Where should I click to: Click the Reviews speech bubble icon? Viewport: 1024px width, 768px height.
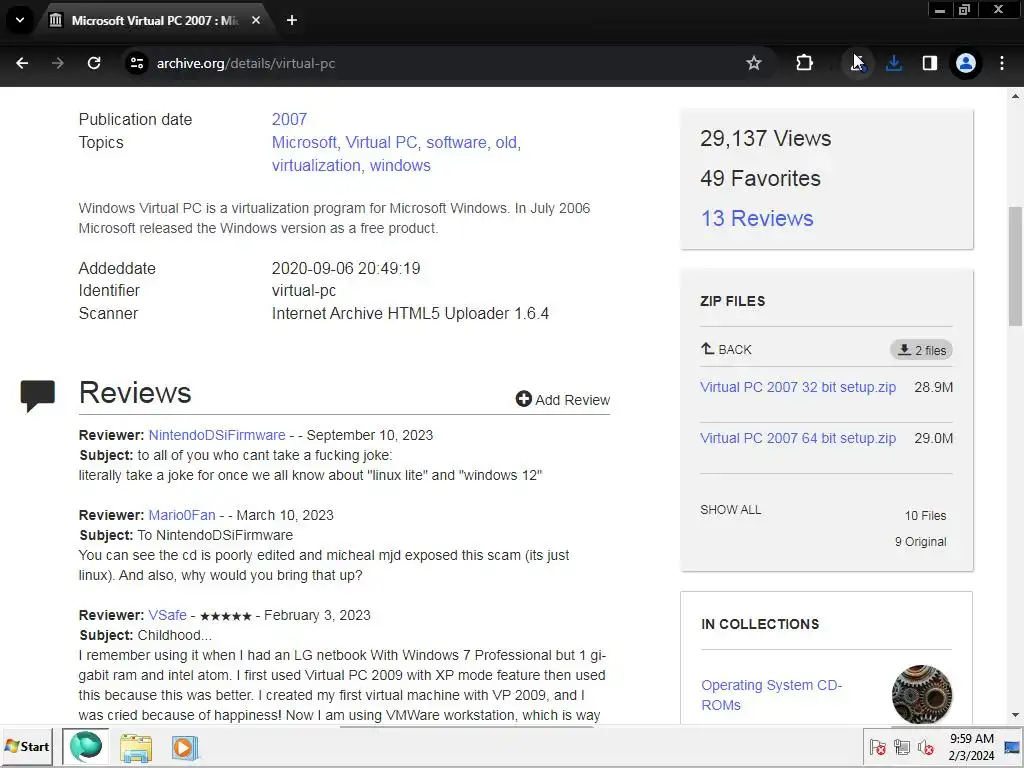38,395
